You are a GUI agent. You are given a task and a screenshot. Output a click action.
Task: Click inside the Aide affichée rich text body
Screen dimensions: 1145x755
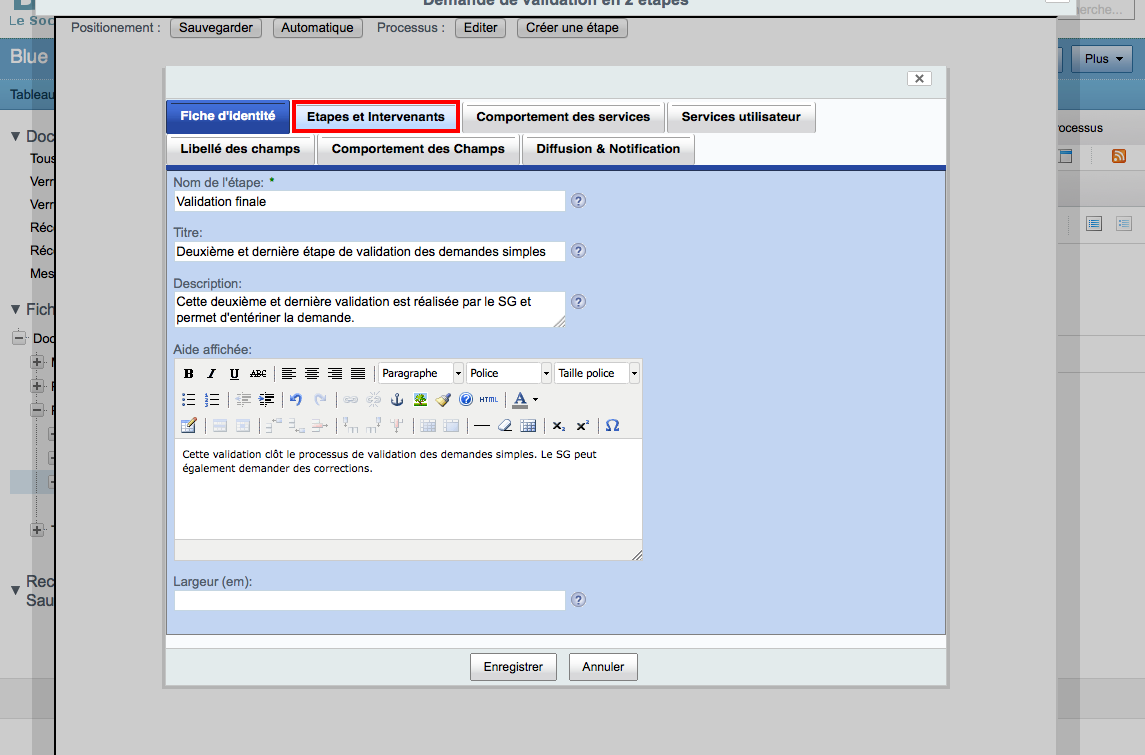tap(408, 488)
